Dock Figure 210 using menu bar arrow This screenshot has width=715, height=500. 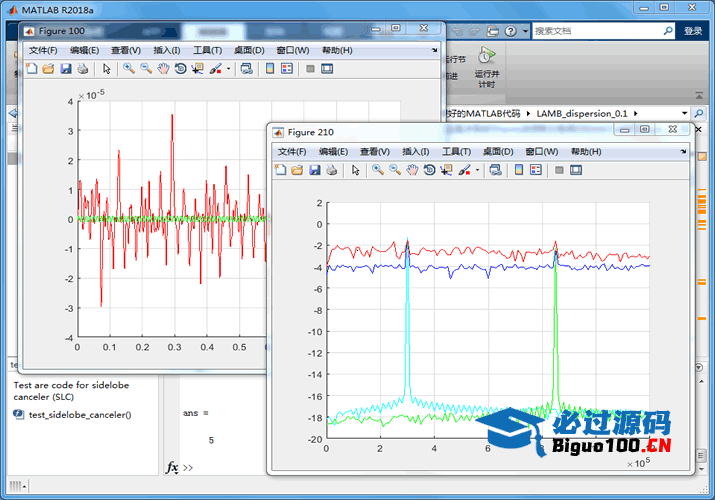(684, 151)
